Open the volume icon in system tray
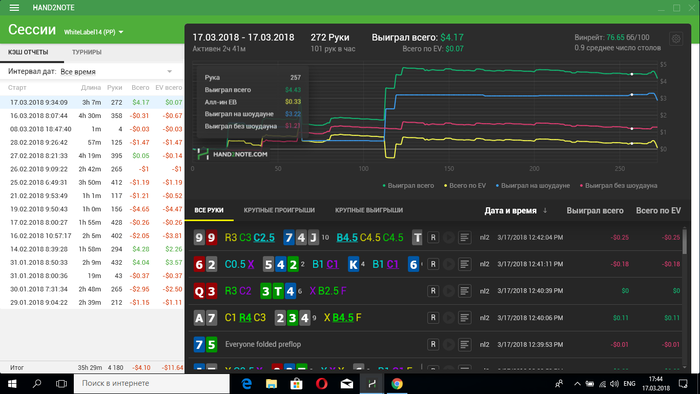Screen dimensions: 700x394 coord(614,384)
